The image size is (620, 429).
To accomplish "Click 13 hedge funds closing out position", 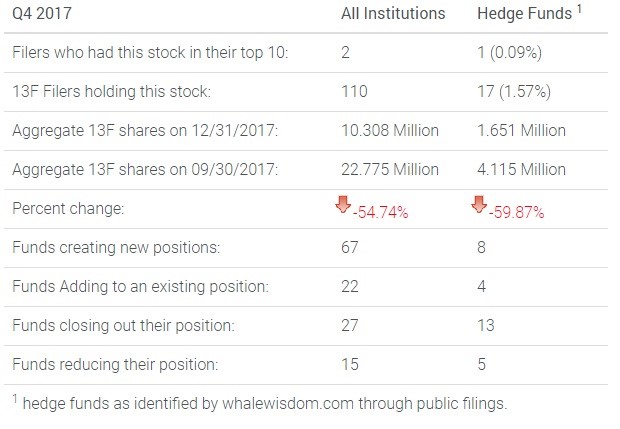I will pyautogui.click(x=486, y=326).
